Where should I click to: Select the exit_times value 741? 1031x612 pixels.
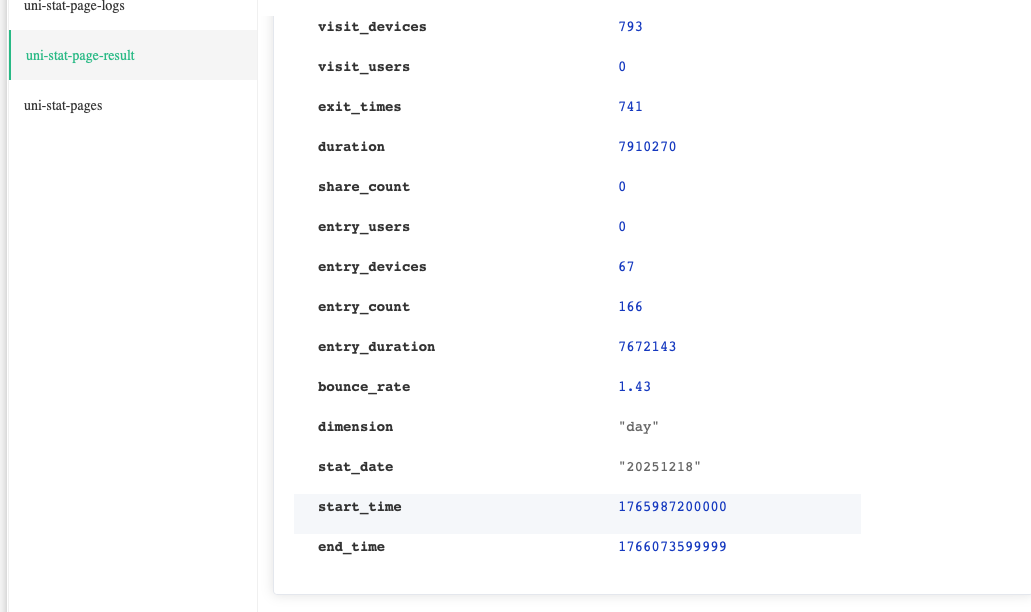click(630, 107)
